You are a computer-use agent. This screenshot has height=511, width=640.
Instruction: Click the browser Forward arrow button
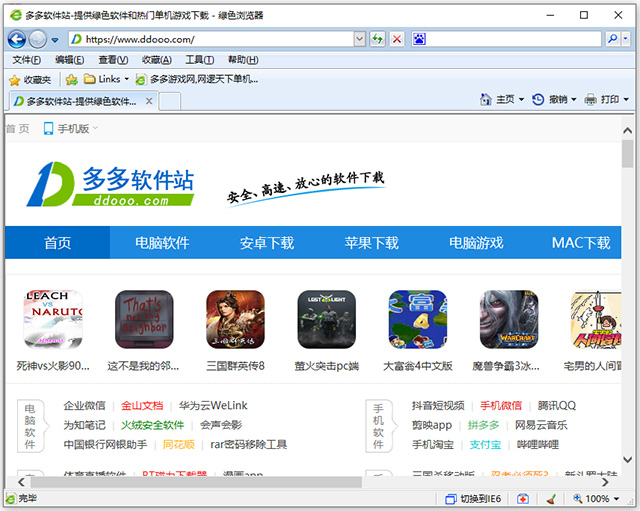coord(38,40)
